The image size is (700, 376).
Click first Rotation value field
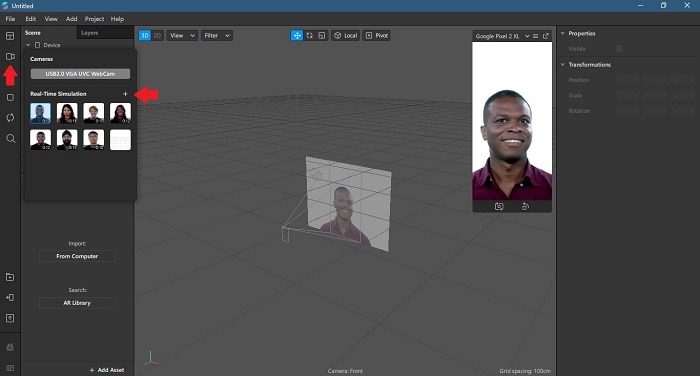click(x=629, y=111)
